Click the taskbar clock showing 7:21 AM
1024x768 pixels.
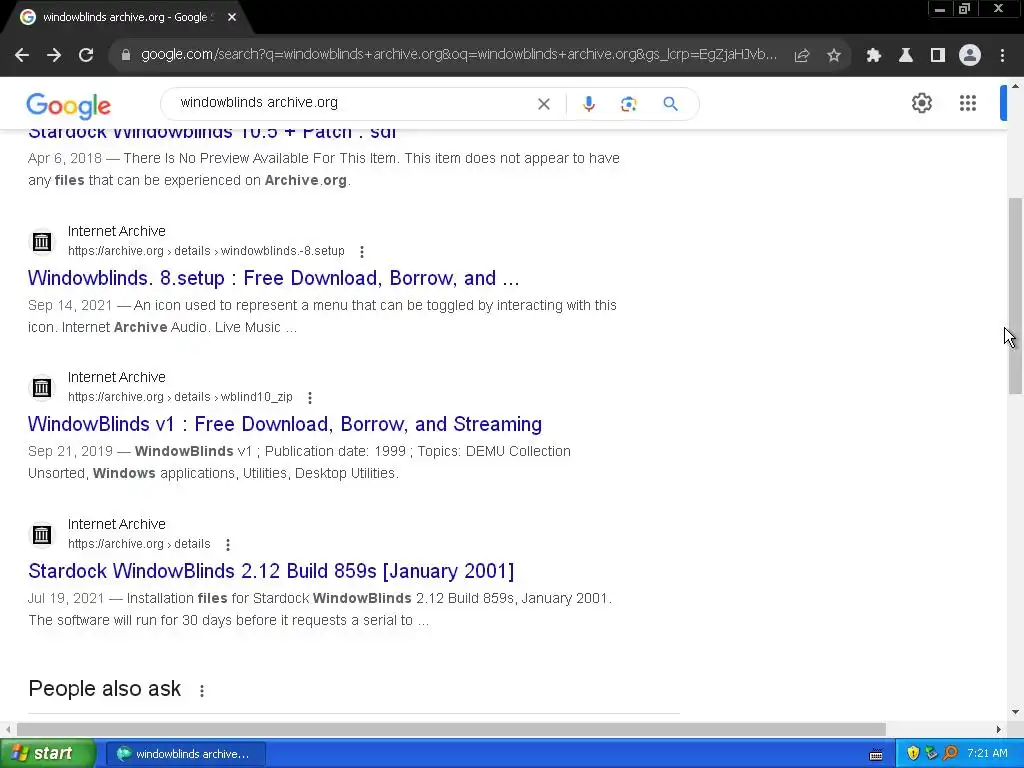click(x=987, y=754)
